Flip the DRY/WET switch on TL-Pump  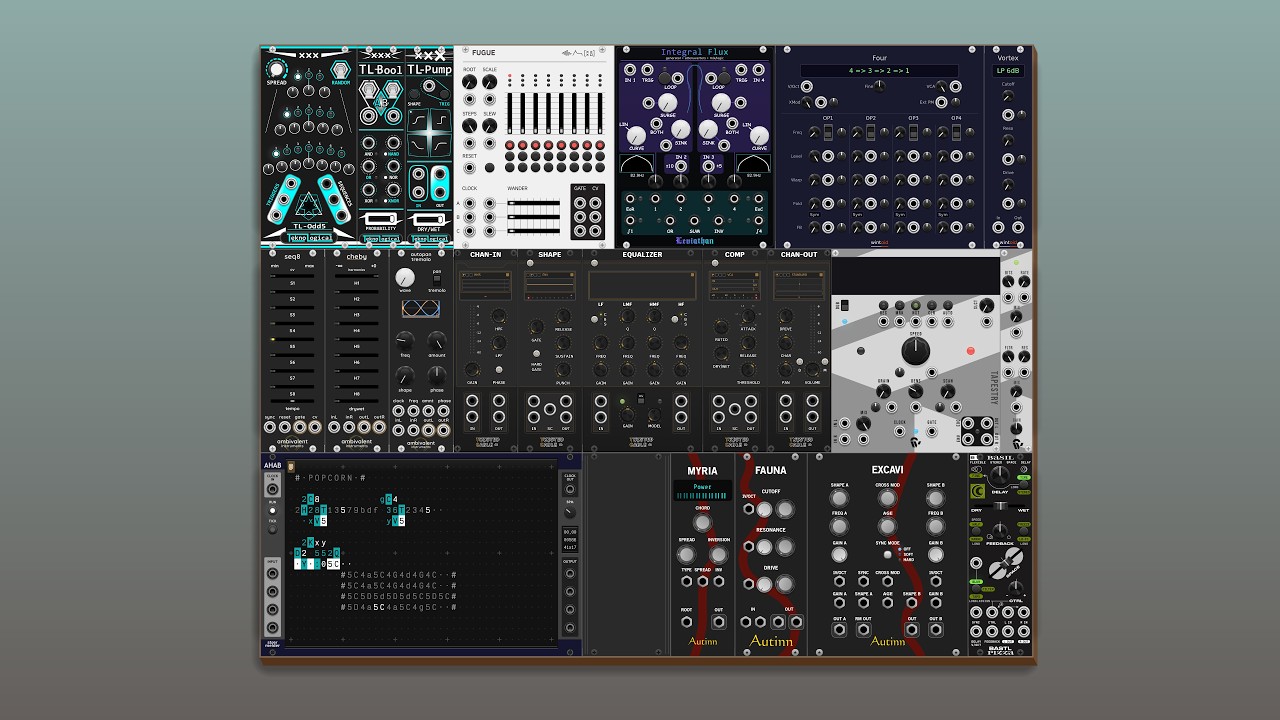430,217
